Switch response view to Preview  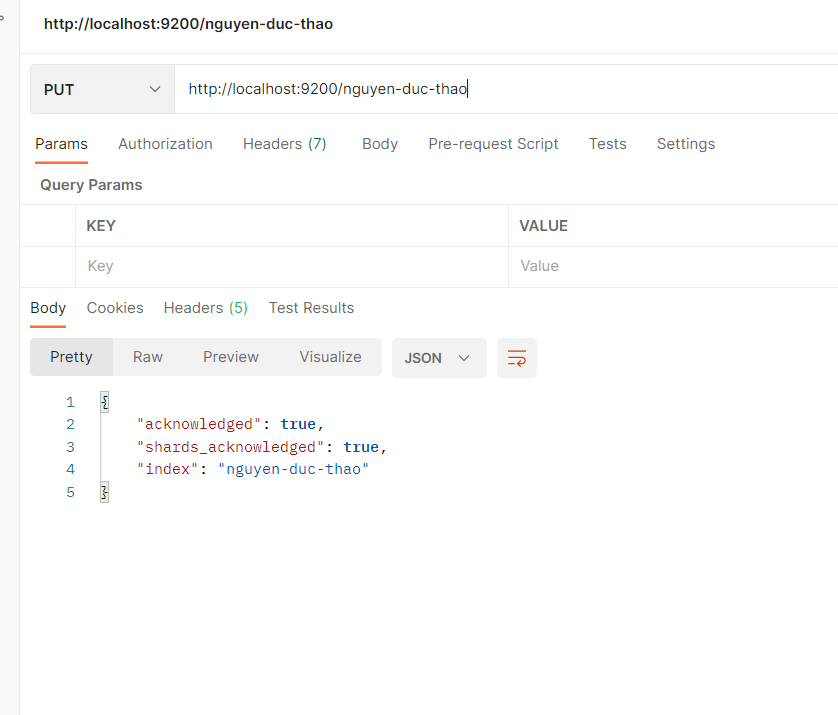tap(231, 357)
